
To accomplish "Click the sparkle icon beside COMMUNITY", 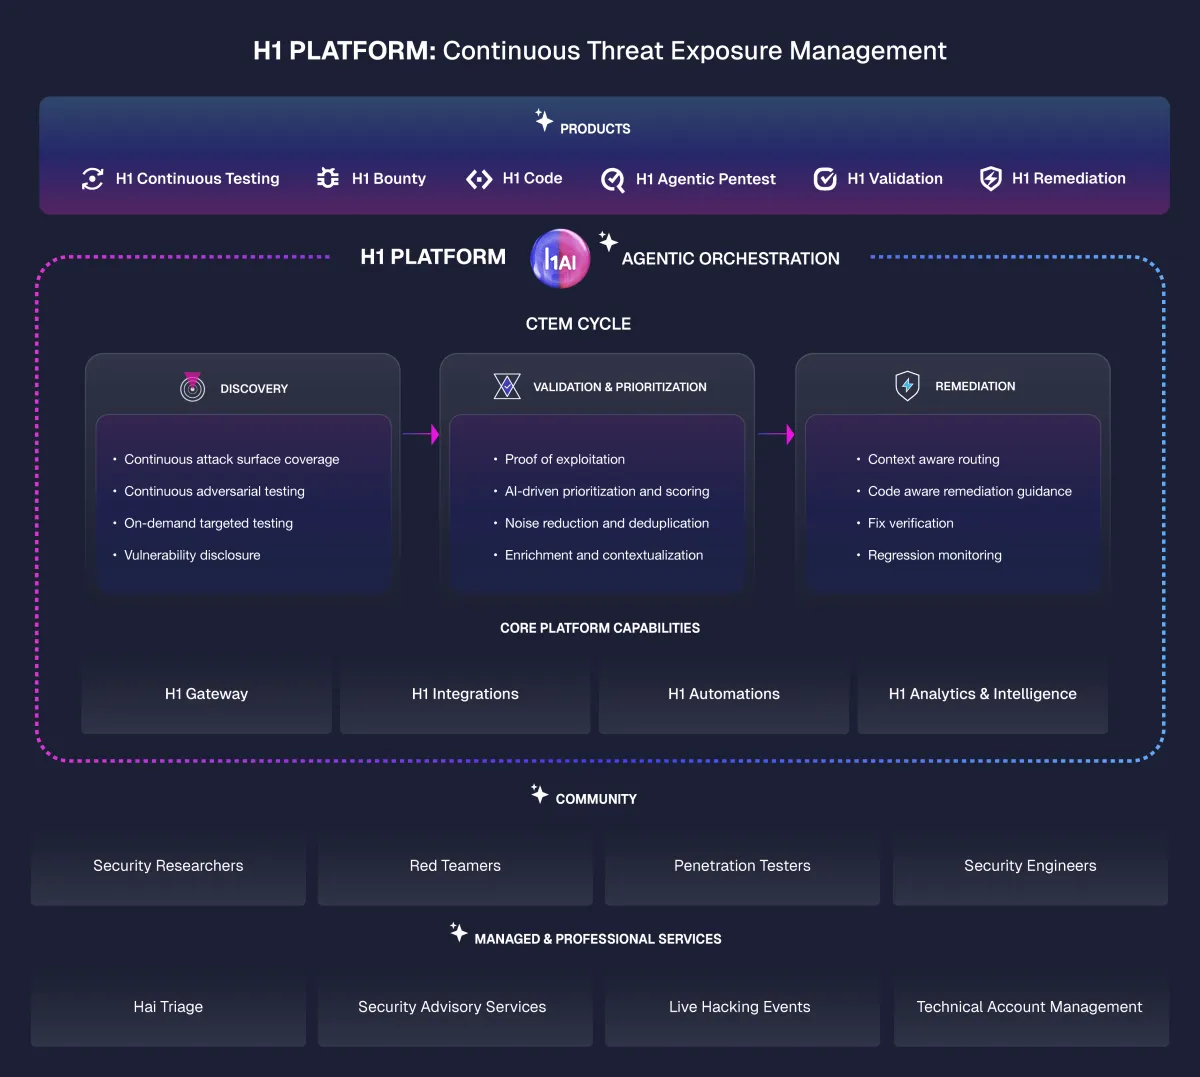I will coord(539,794).
